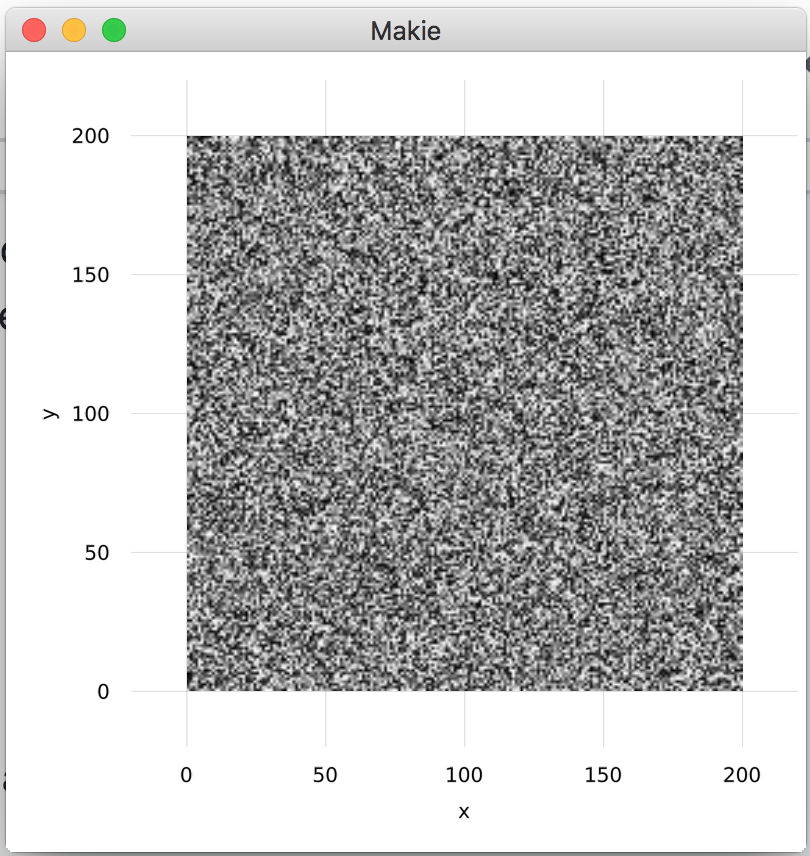The width and height of the screenshot is (810, 856).
Task: Click the x-axis tick label 100
Action: click(x=464, y=775)
